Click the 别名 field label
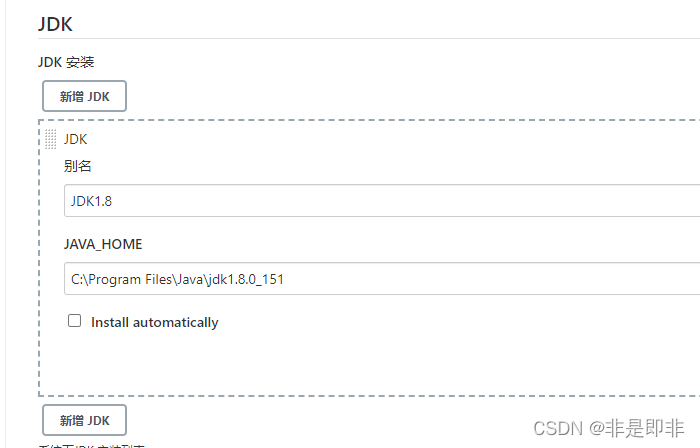Screen dimensions: 700x448 click(x=78, y=166)
